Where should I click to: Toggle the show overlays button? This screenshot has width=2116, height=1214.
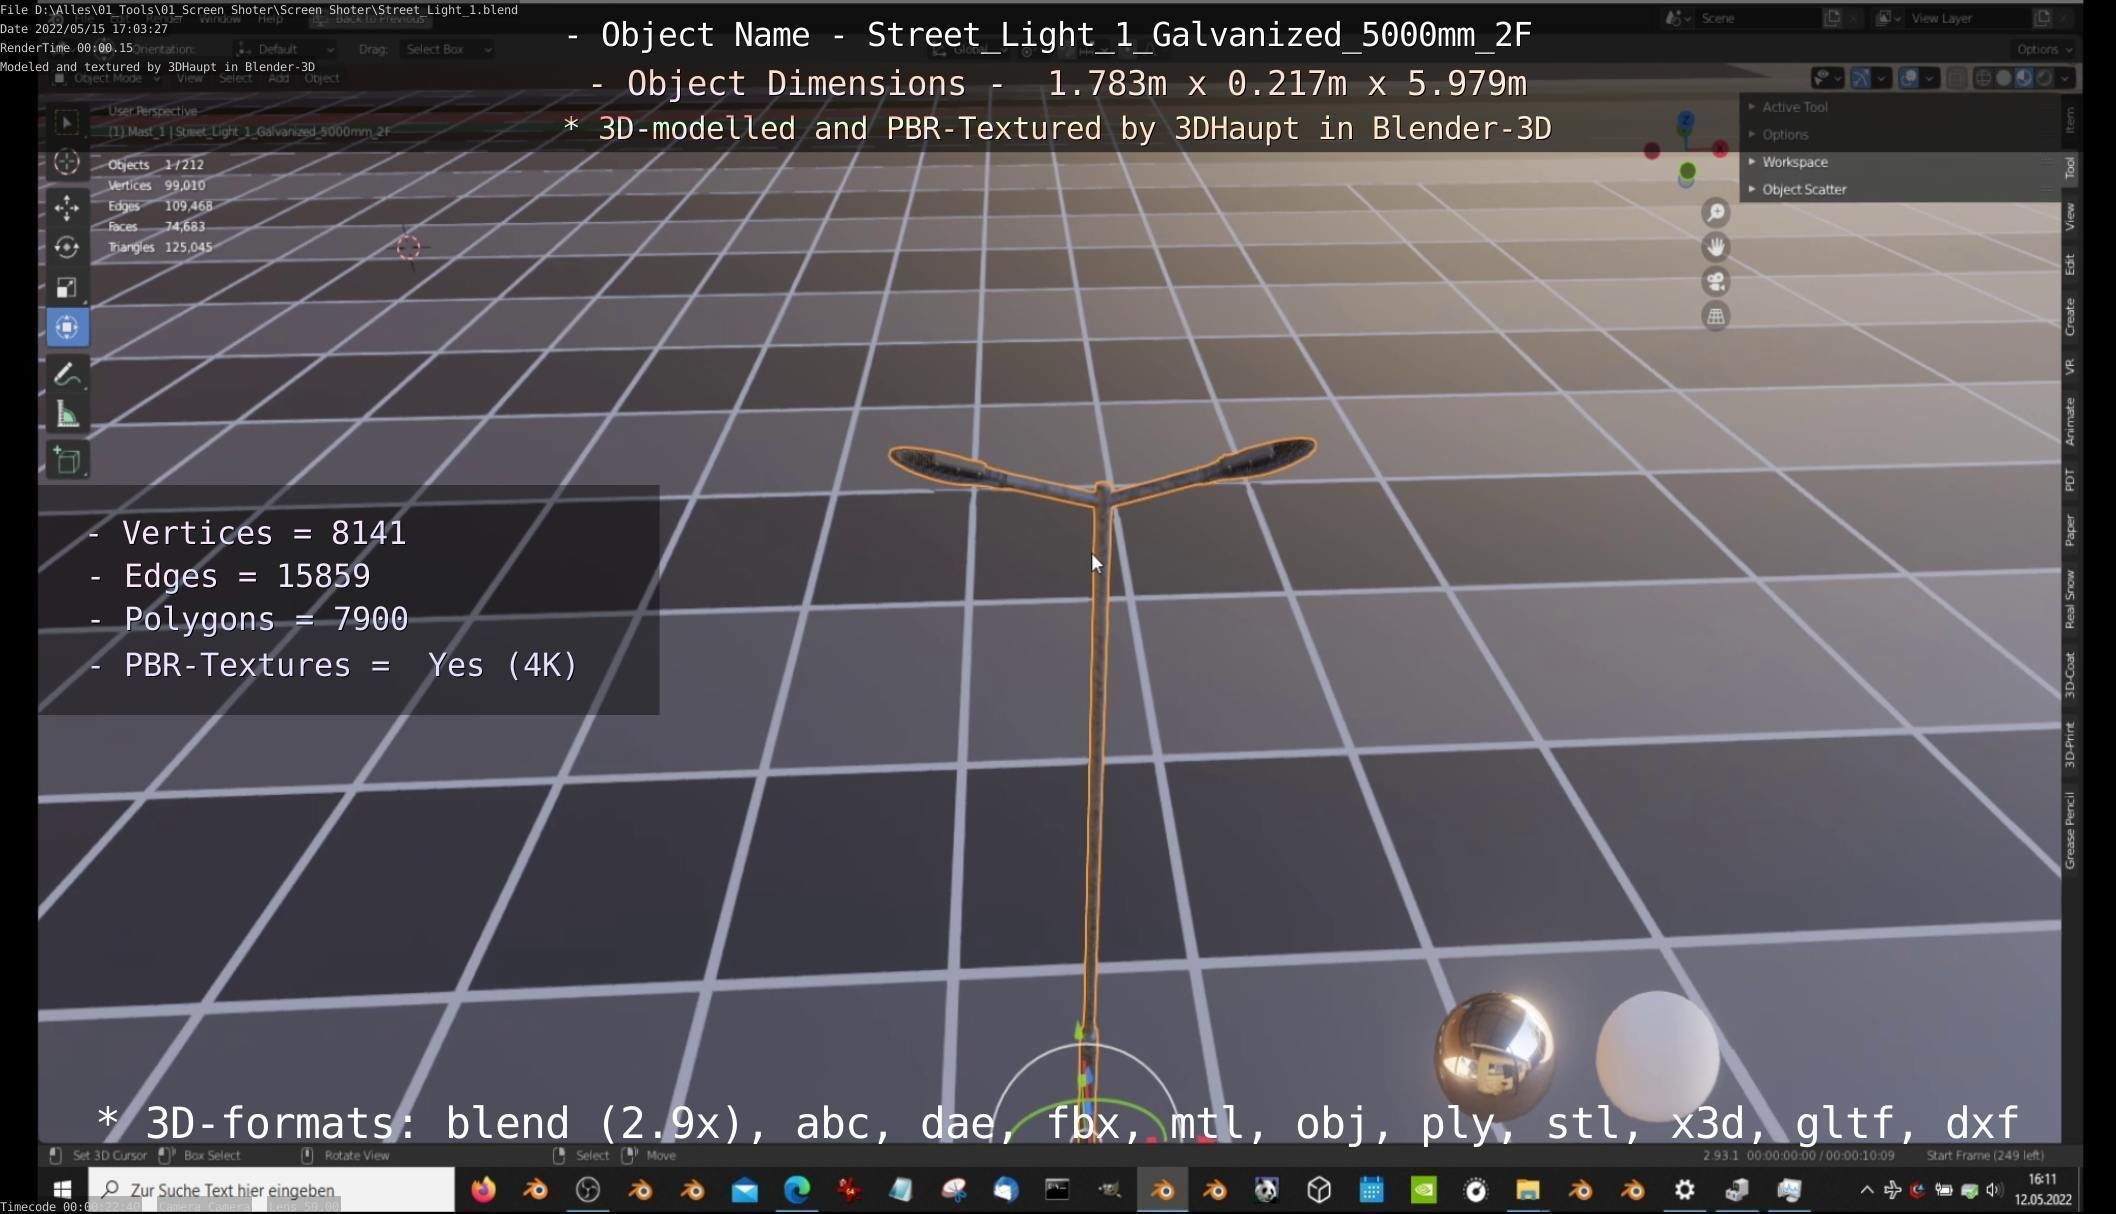(x=1909, y=78)
